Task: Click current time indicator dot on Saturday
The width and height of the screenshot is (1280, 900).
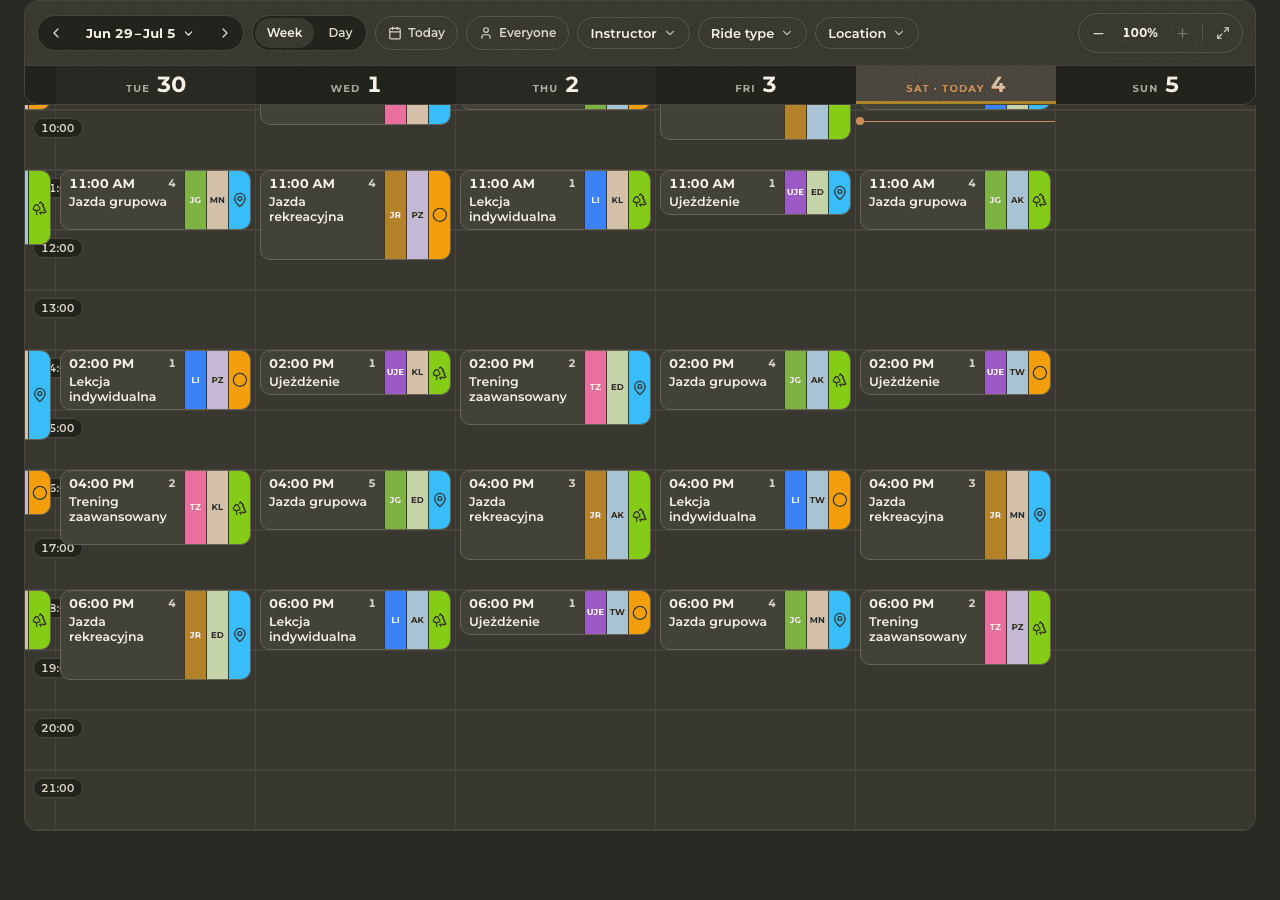Action: click(x=860, y=121)
